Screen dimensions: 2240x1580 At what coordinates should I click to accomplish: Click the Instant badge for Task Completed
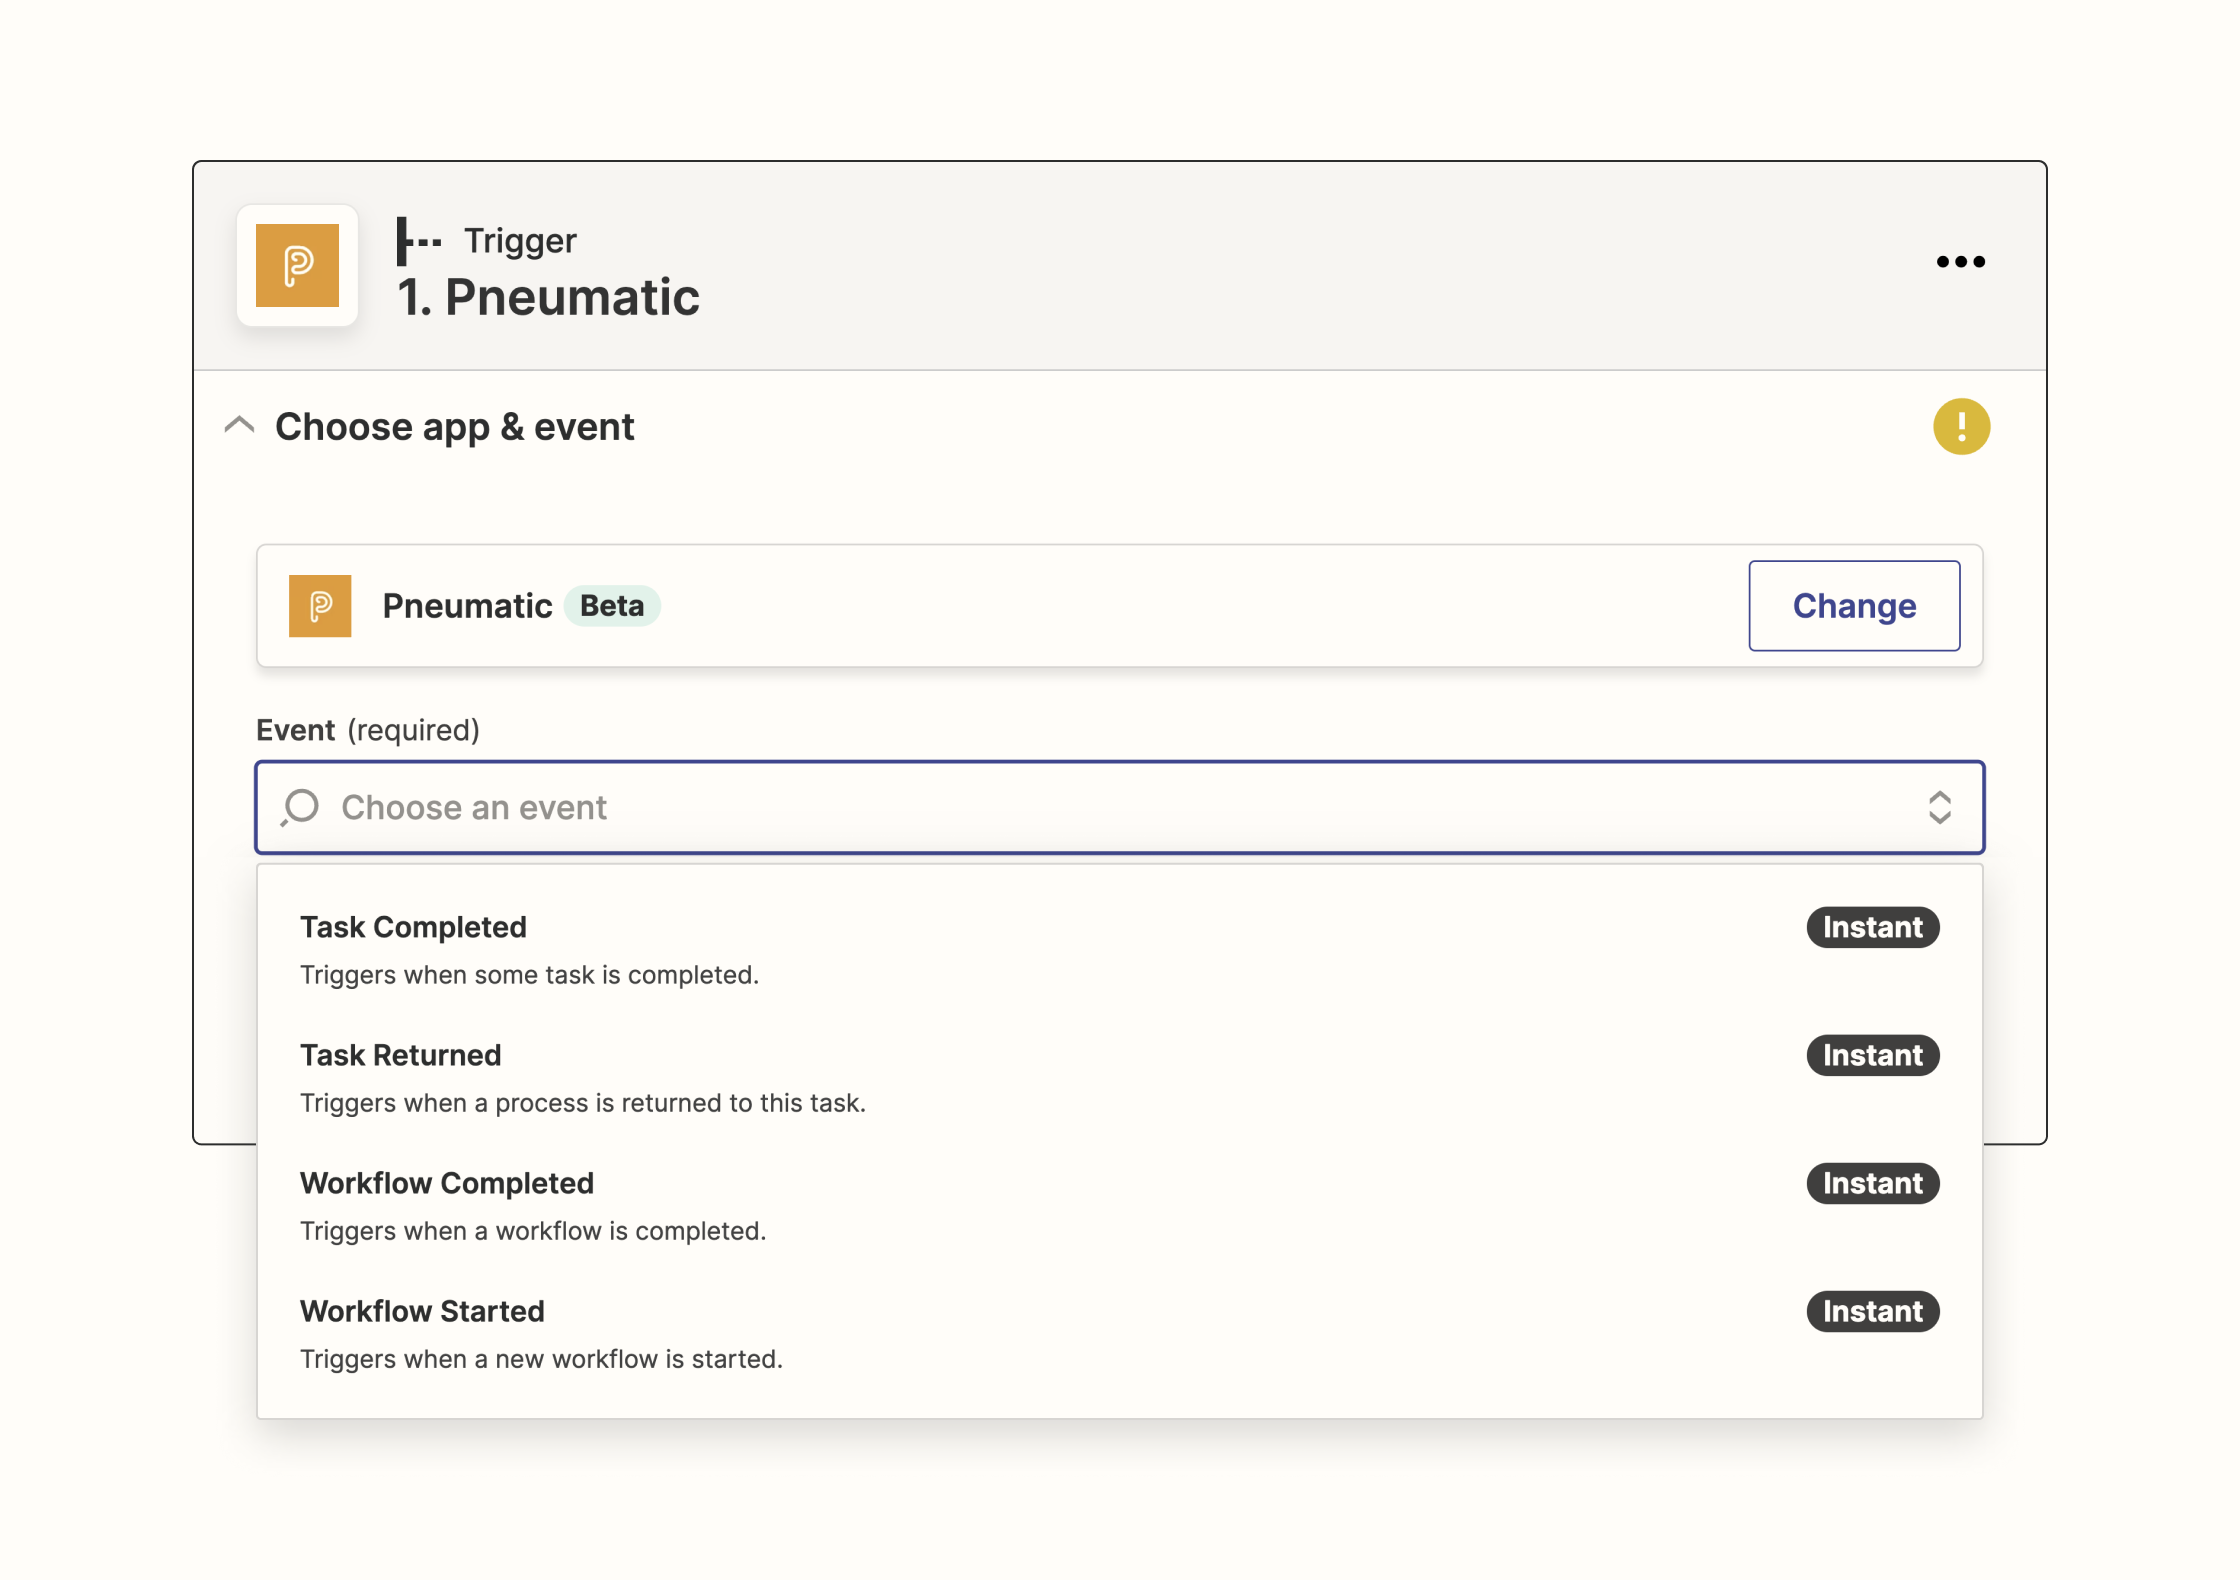1872,927
